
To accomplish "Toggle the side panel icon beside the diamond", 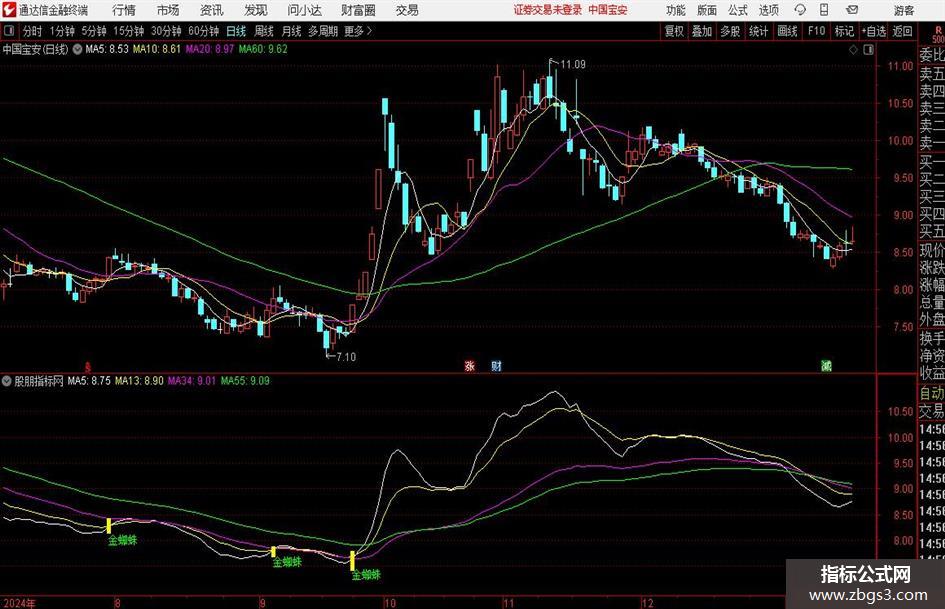I will pyautogui.click(x=868, y=50).
